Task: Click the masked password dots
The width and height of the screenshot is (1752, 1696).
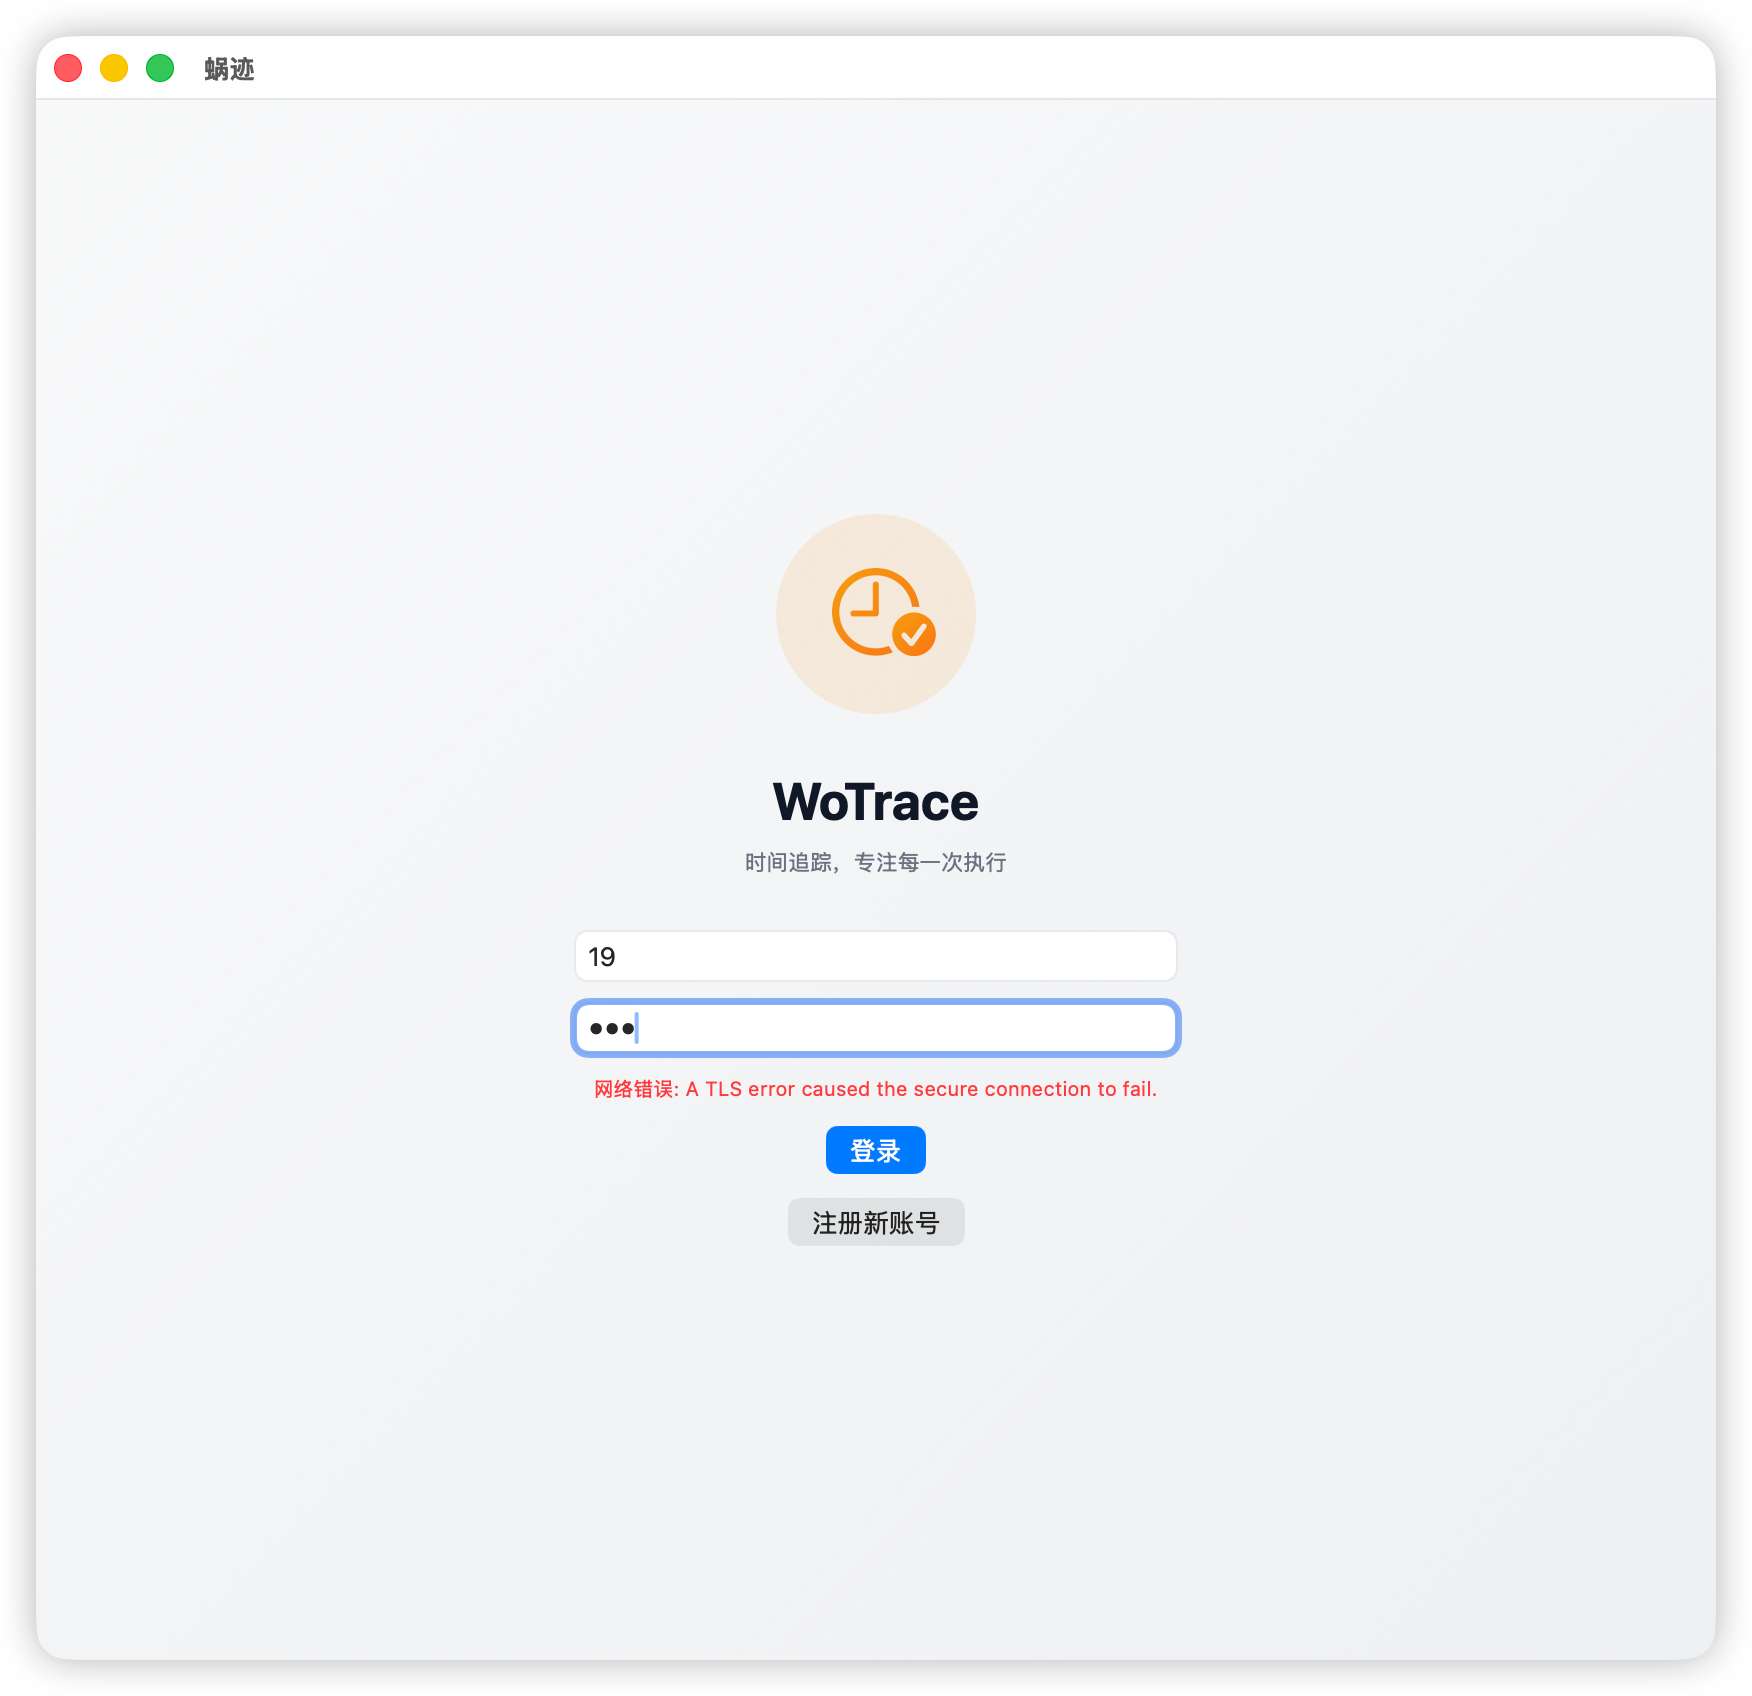Action: click(x=612, y=1028)
